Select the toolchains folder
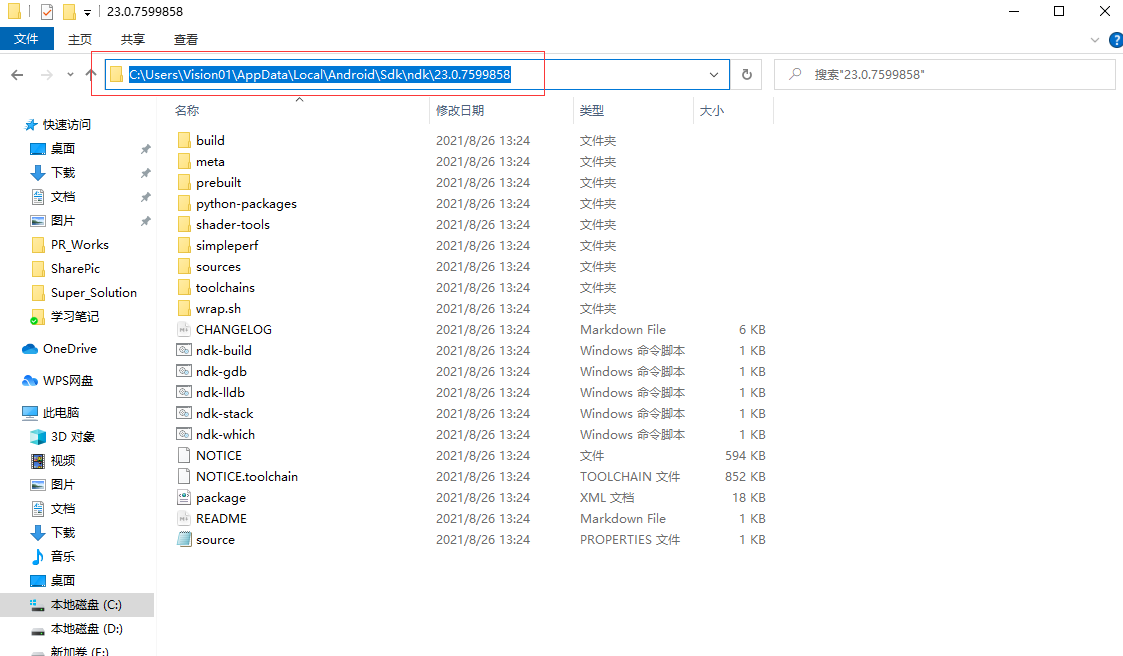 click(x=225, y=287)
